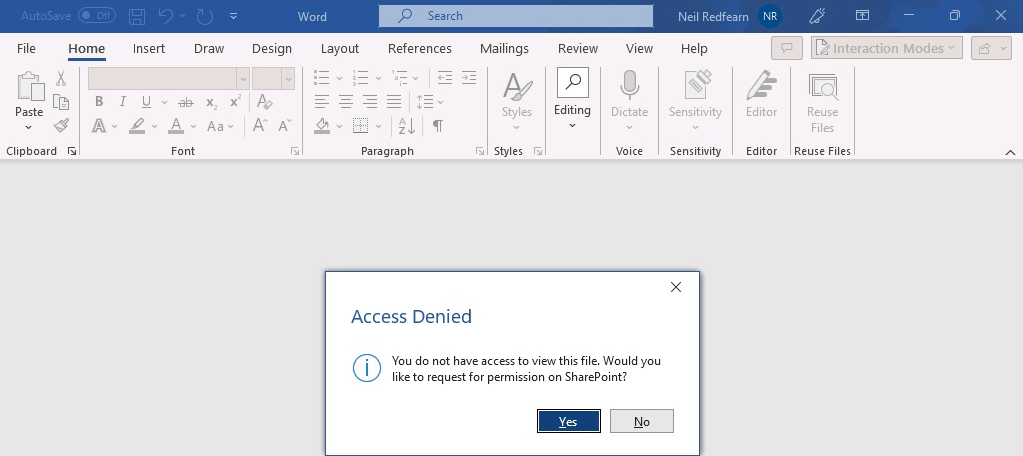Click the Search box in title bar

point(515,16)
